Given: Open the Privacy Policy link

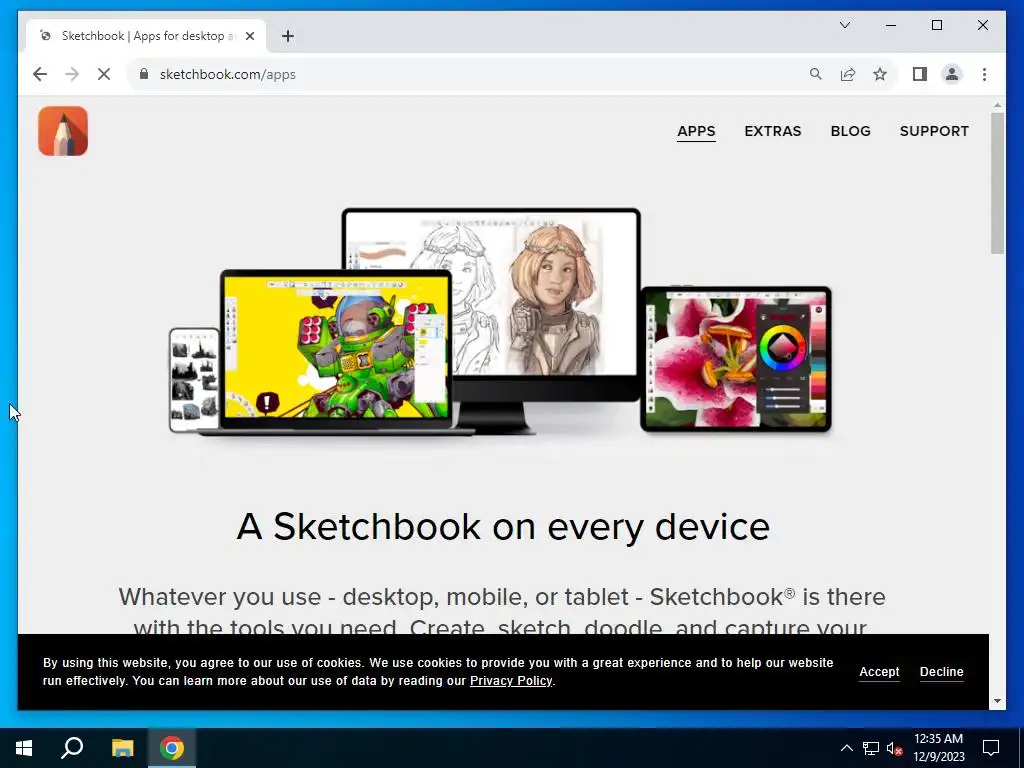Looking at the screenshot, I should tap(511, 681).
